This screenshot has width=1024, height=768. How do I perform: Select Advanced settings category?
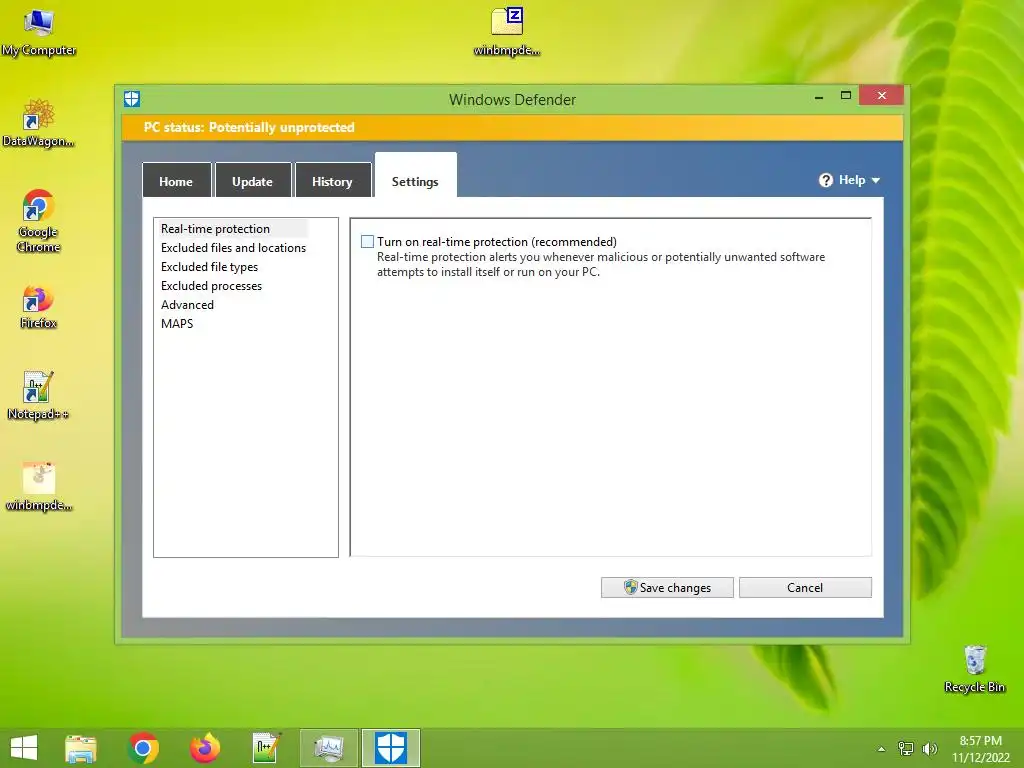pos(187,304)
